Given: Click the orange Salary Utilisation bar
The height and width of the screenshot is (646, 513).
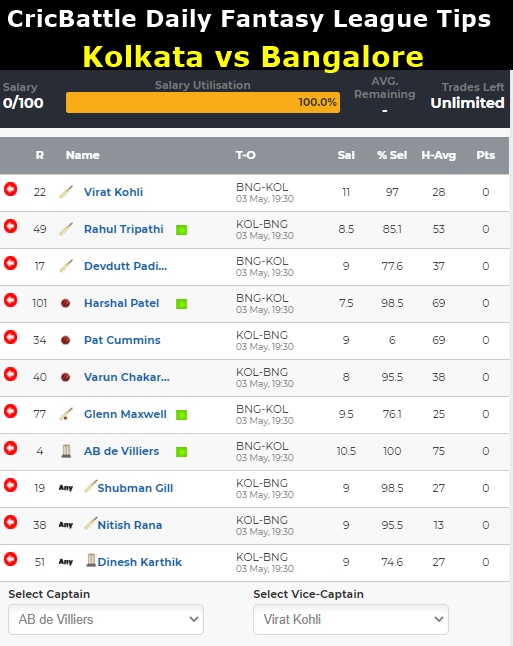Looking at the screenshot, I should click(x=203, y=102).
